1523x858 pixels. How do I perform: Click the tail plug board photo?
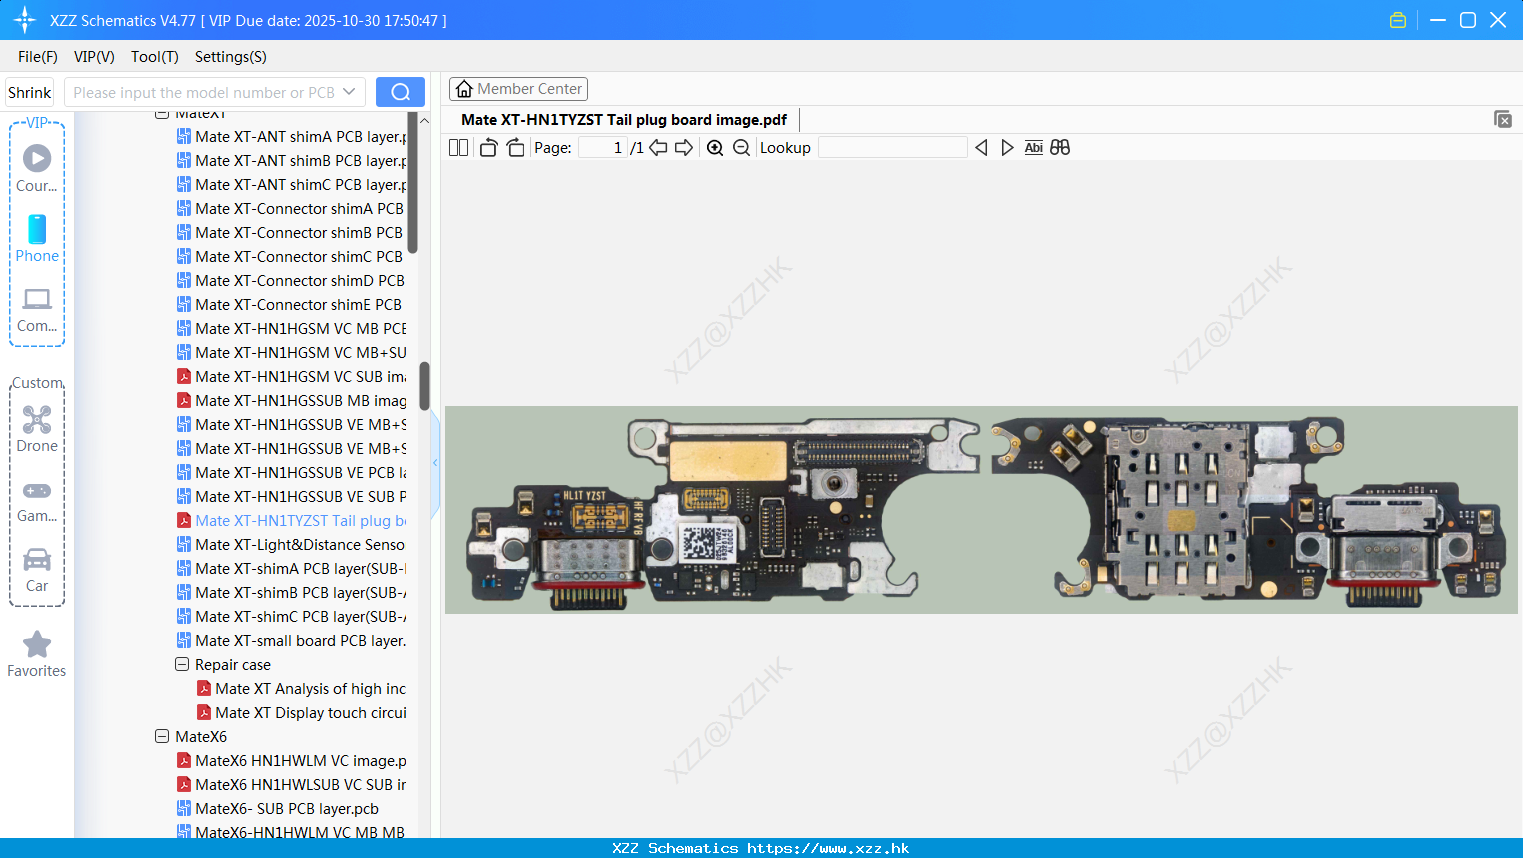coord(981,510)
